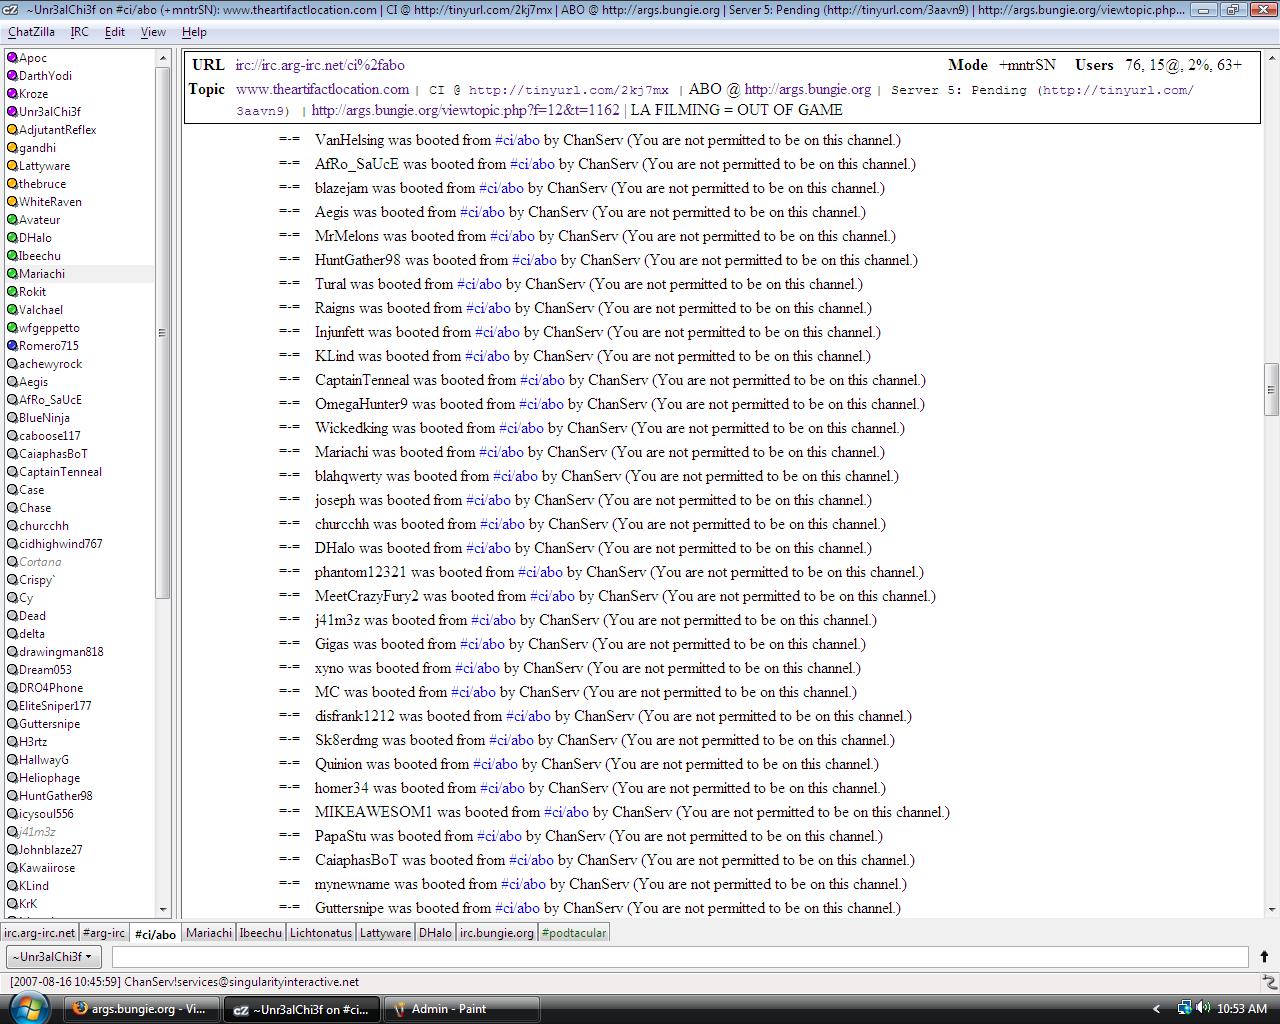Select user Apoc in user list
The height and width of the screenshot is (1024, 1280).
point(33,58)
